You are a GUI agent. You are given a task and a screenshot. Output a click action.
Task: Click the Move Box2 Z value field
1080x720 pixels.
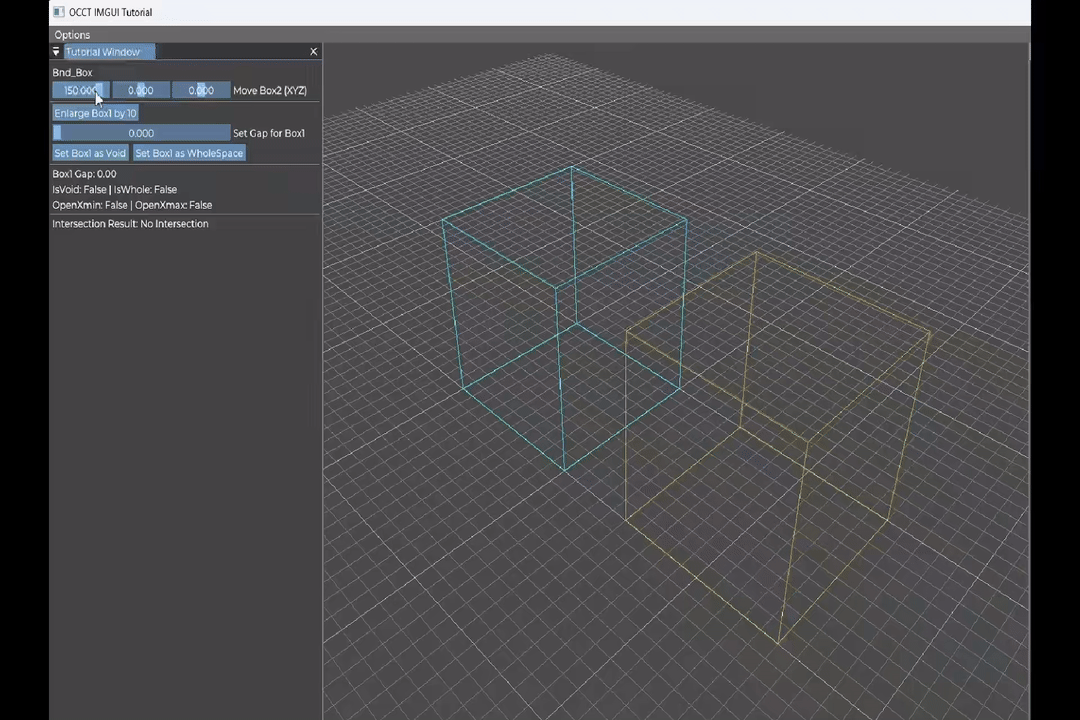201,90
